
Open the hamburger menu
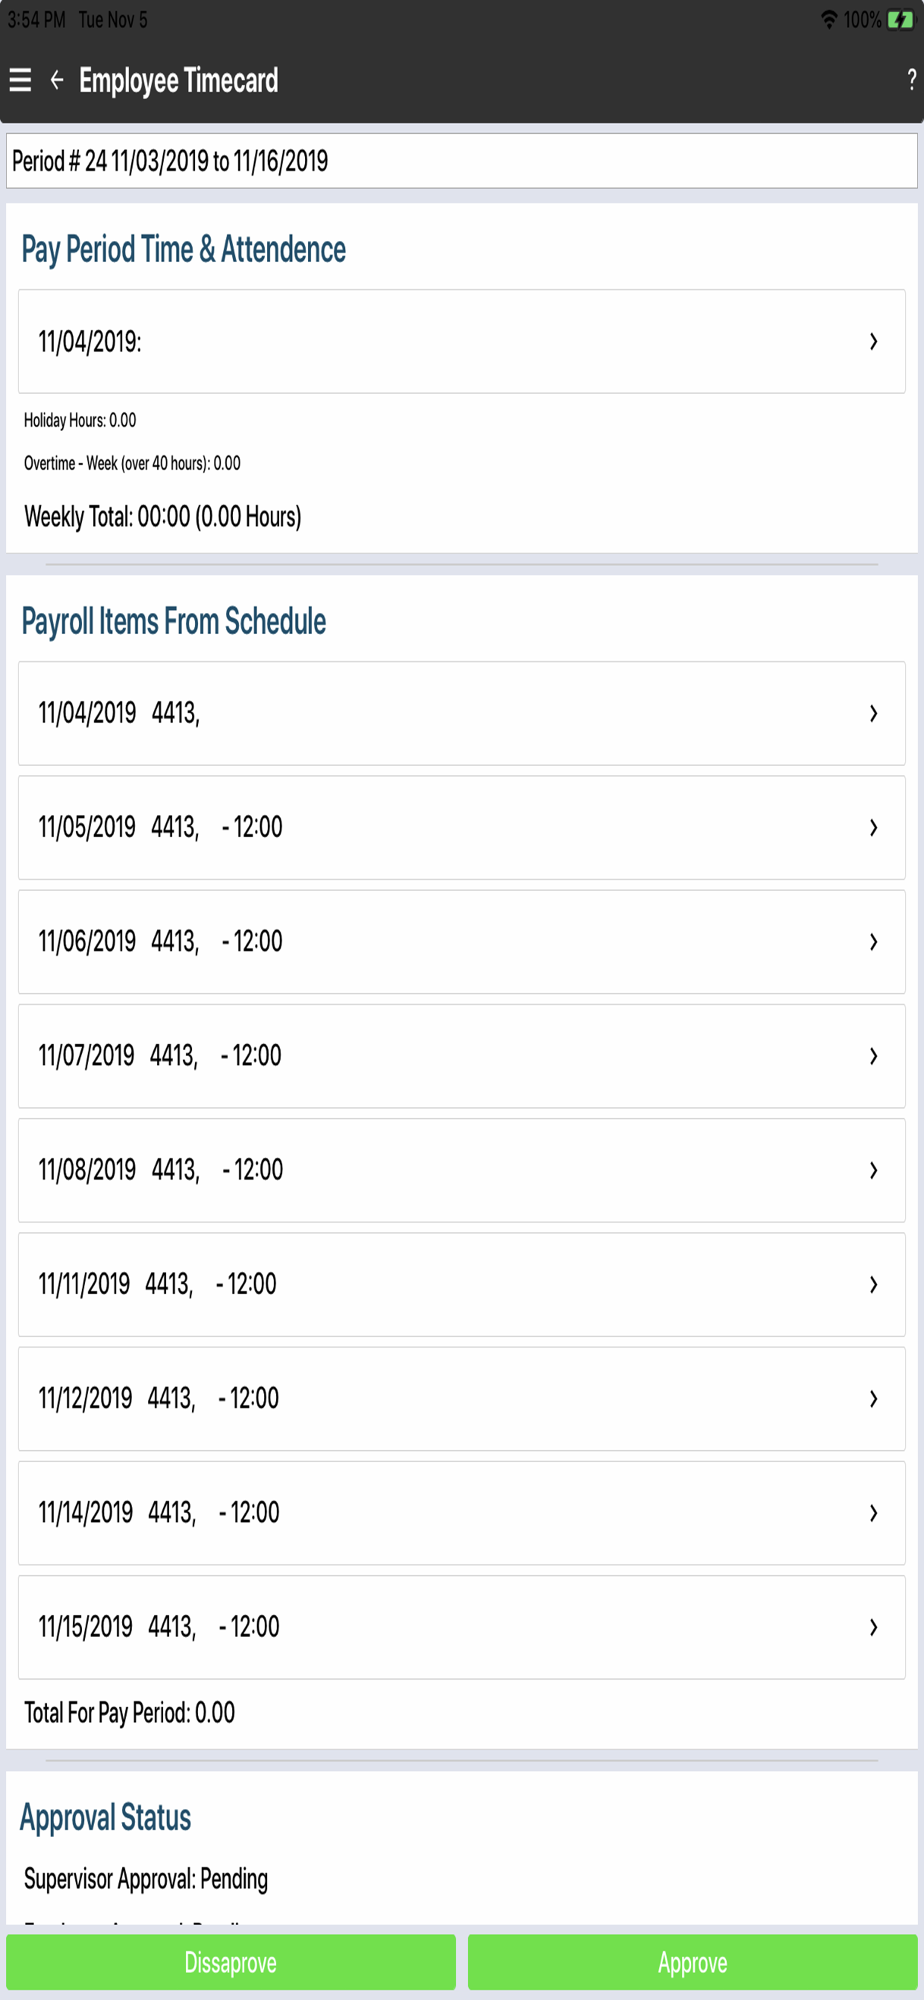(20, 80)
